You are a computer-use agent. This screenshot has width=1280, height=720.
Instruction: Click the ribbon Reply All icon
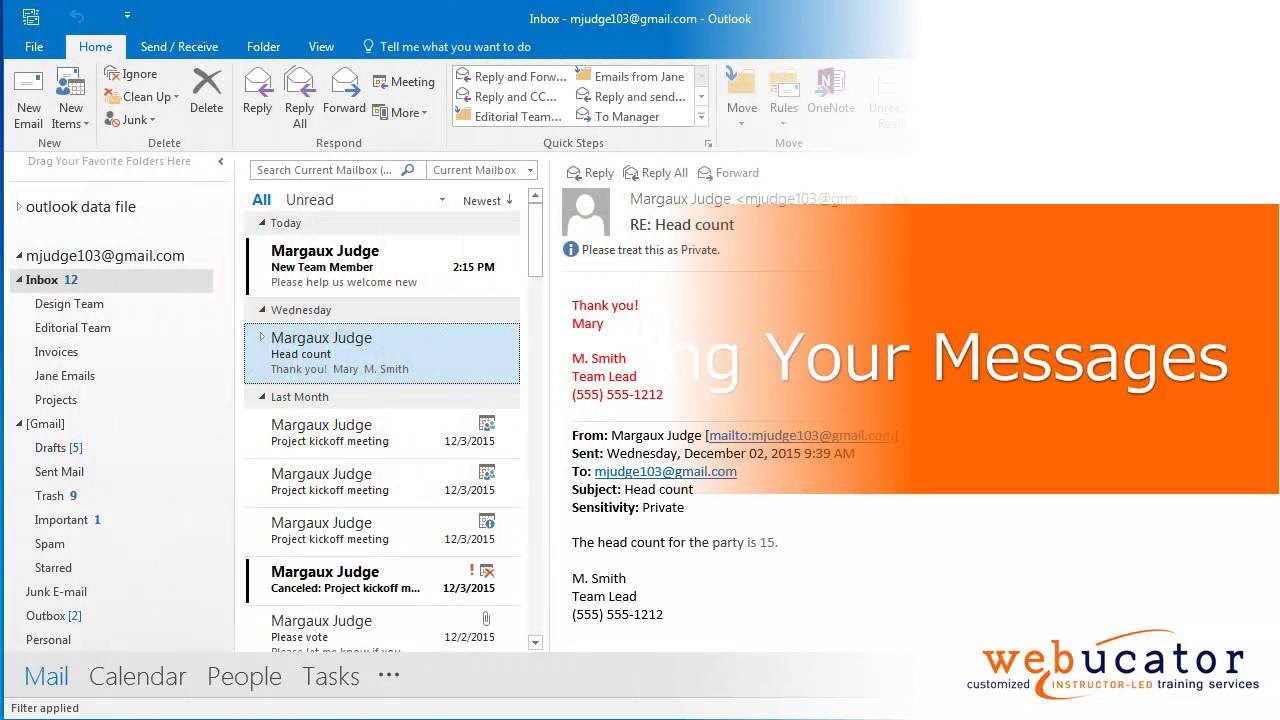click(x=299, y=82)
